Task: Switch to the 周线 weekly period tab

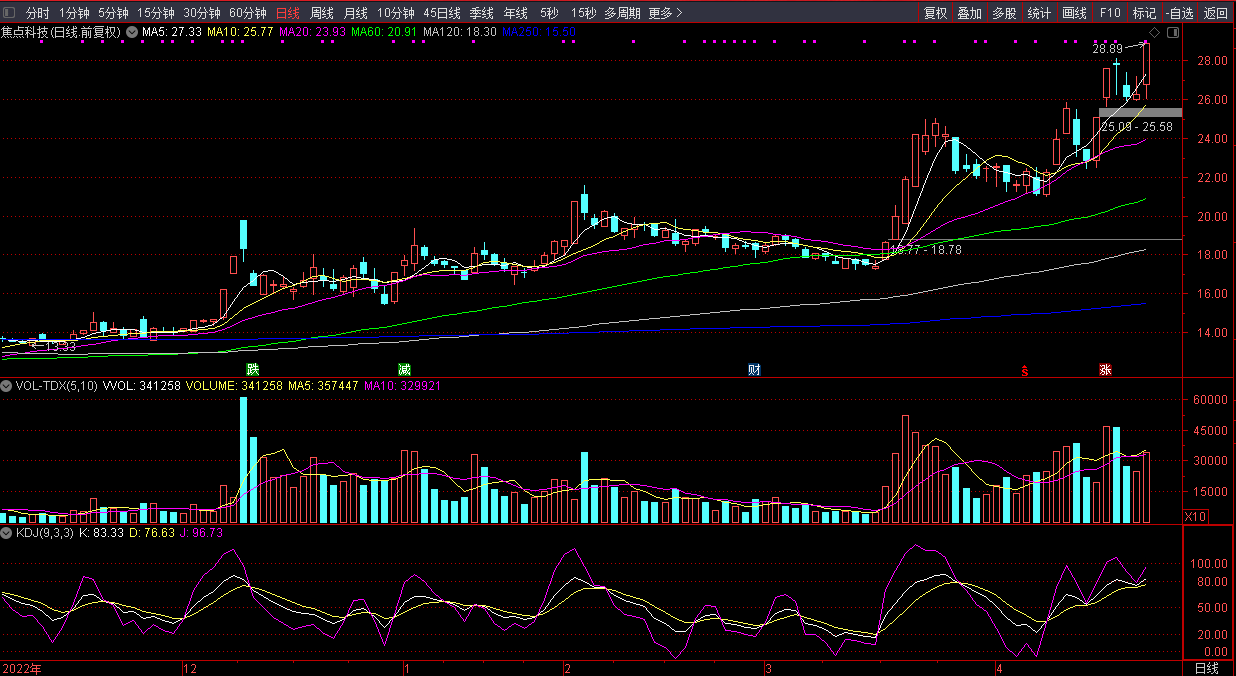Action: (x=321, y=13)
